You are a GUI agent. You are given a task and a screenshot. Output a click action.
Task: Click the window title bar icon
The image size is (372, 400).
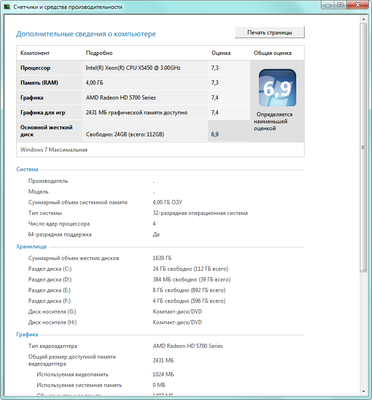point(7,7)
